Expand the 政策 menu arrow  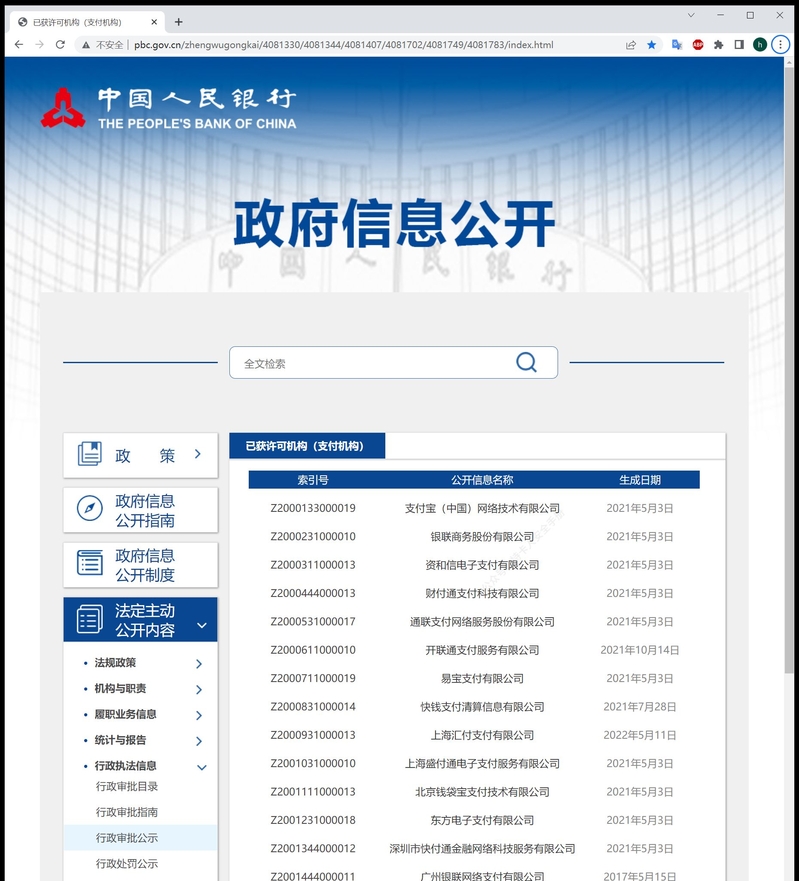tap(198, 454)
